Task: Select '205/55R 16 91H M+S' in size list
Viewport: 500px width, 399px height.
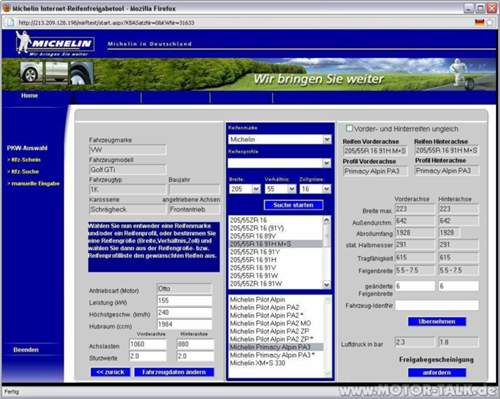Action: point(276,244)
